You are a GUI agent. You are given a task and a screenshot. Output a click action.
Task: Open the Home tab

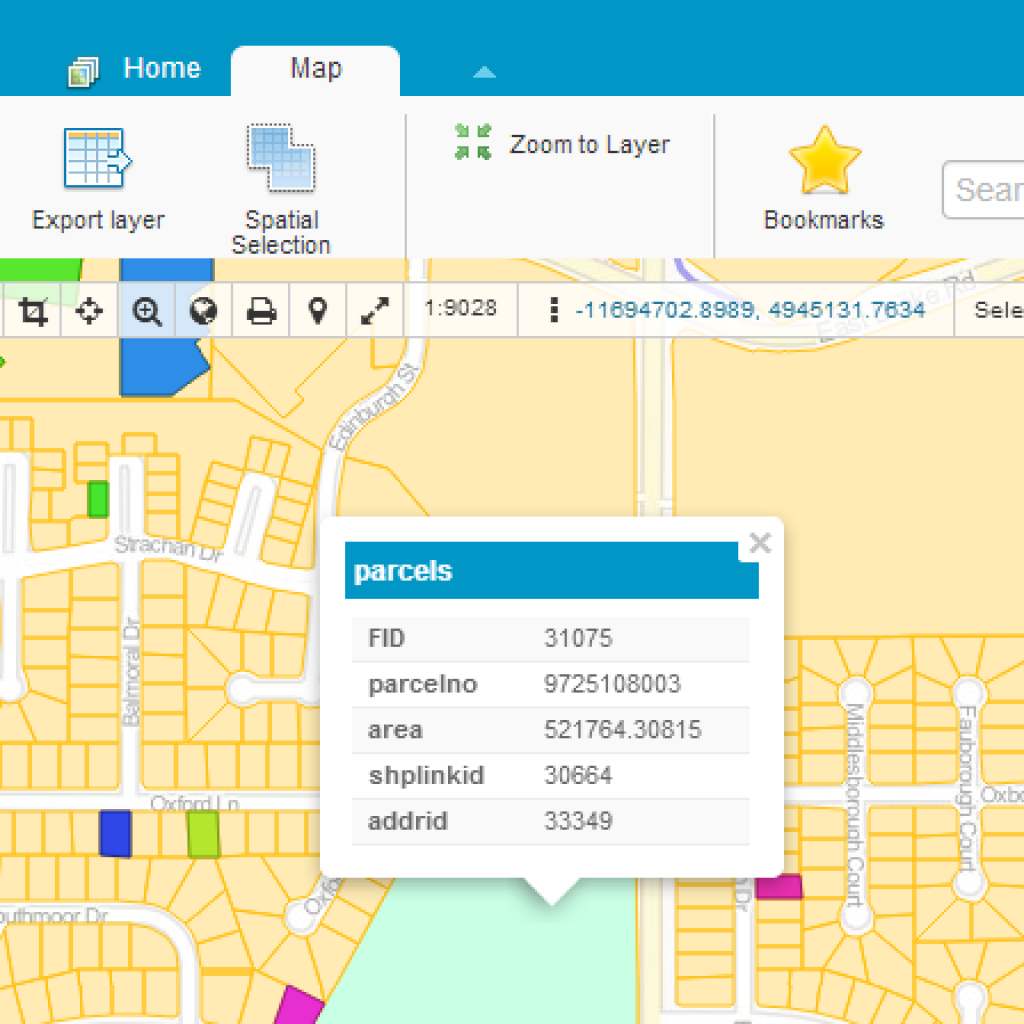(x=162, y=69)
